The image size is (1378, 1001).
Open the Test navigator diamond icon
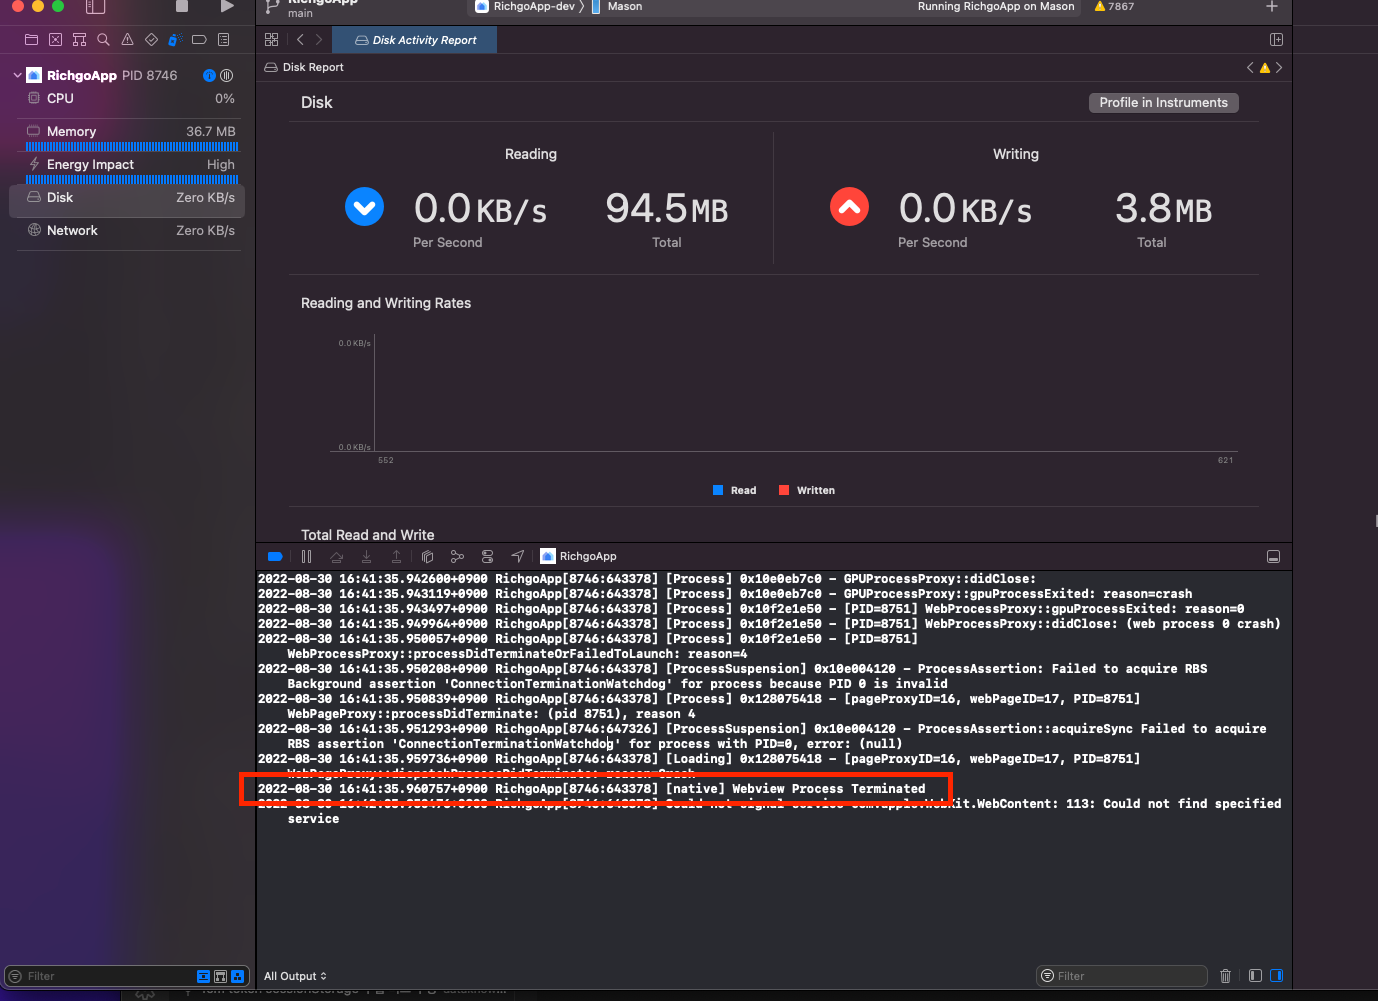point(151,40)
